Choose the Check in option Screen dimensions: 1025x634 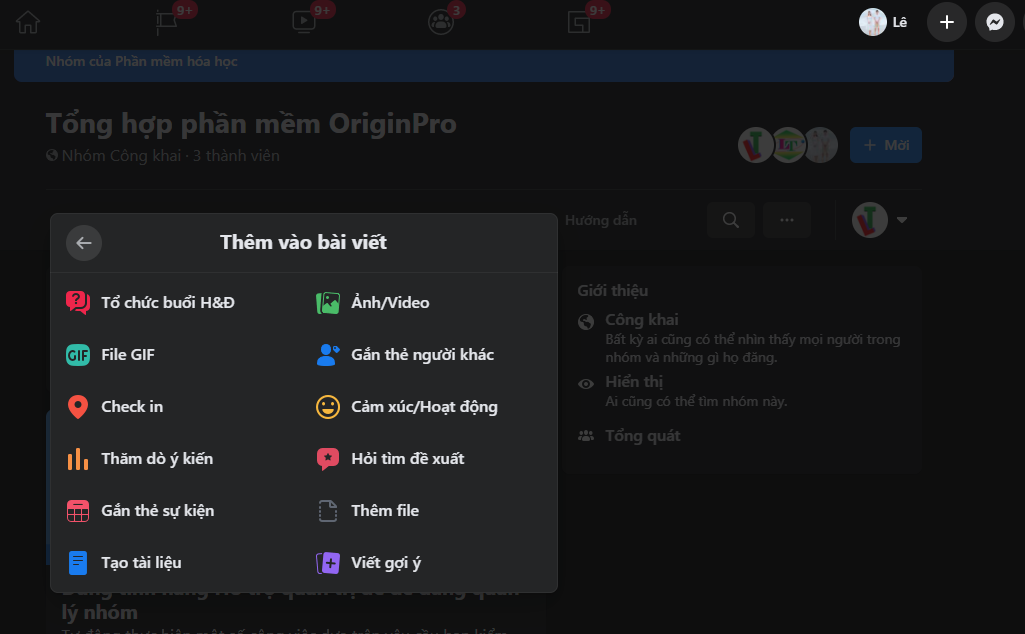(x=115, y=407)
